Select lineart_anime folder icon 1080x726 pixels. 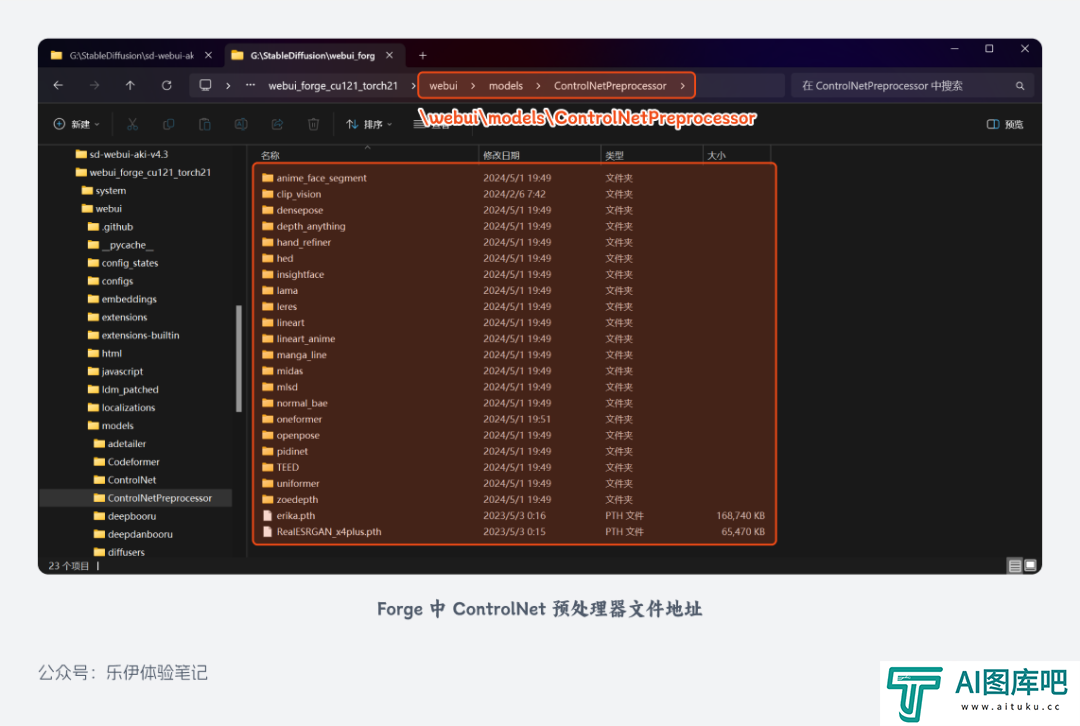coord(268,339)
